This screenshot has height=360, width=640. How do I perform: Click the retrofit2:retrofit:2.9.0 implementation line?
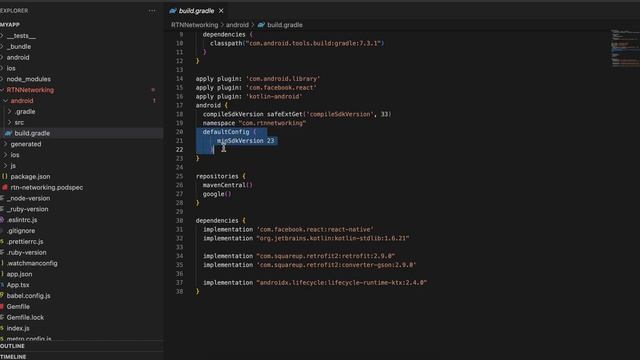[x=299, y=256]
